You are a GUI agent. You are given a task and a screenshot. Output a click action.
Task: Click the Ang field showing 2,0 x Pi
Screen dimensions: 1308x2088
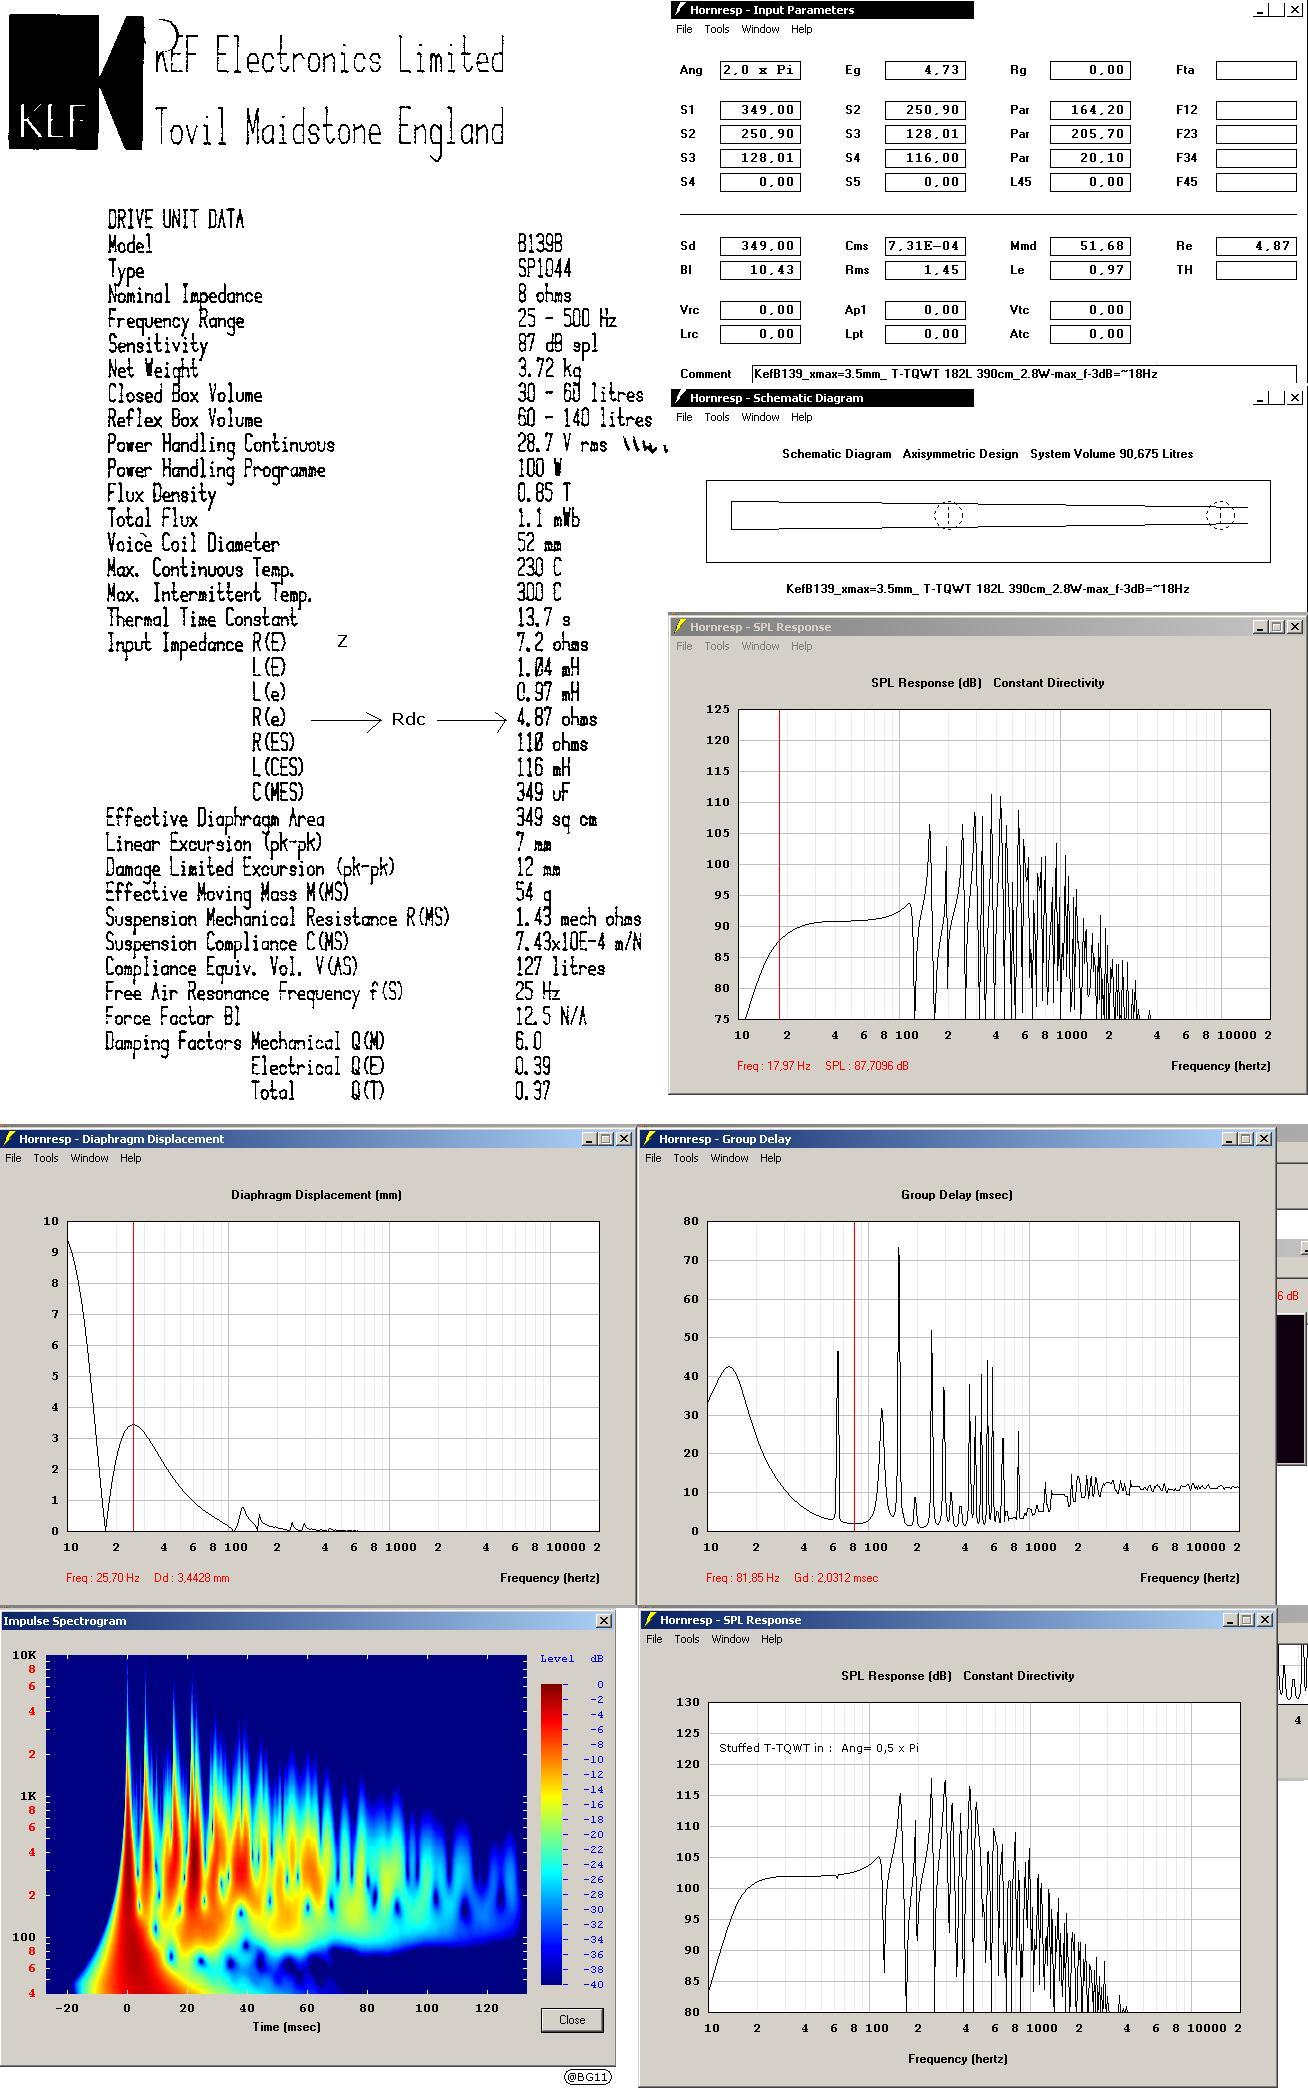point(760,70)
